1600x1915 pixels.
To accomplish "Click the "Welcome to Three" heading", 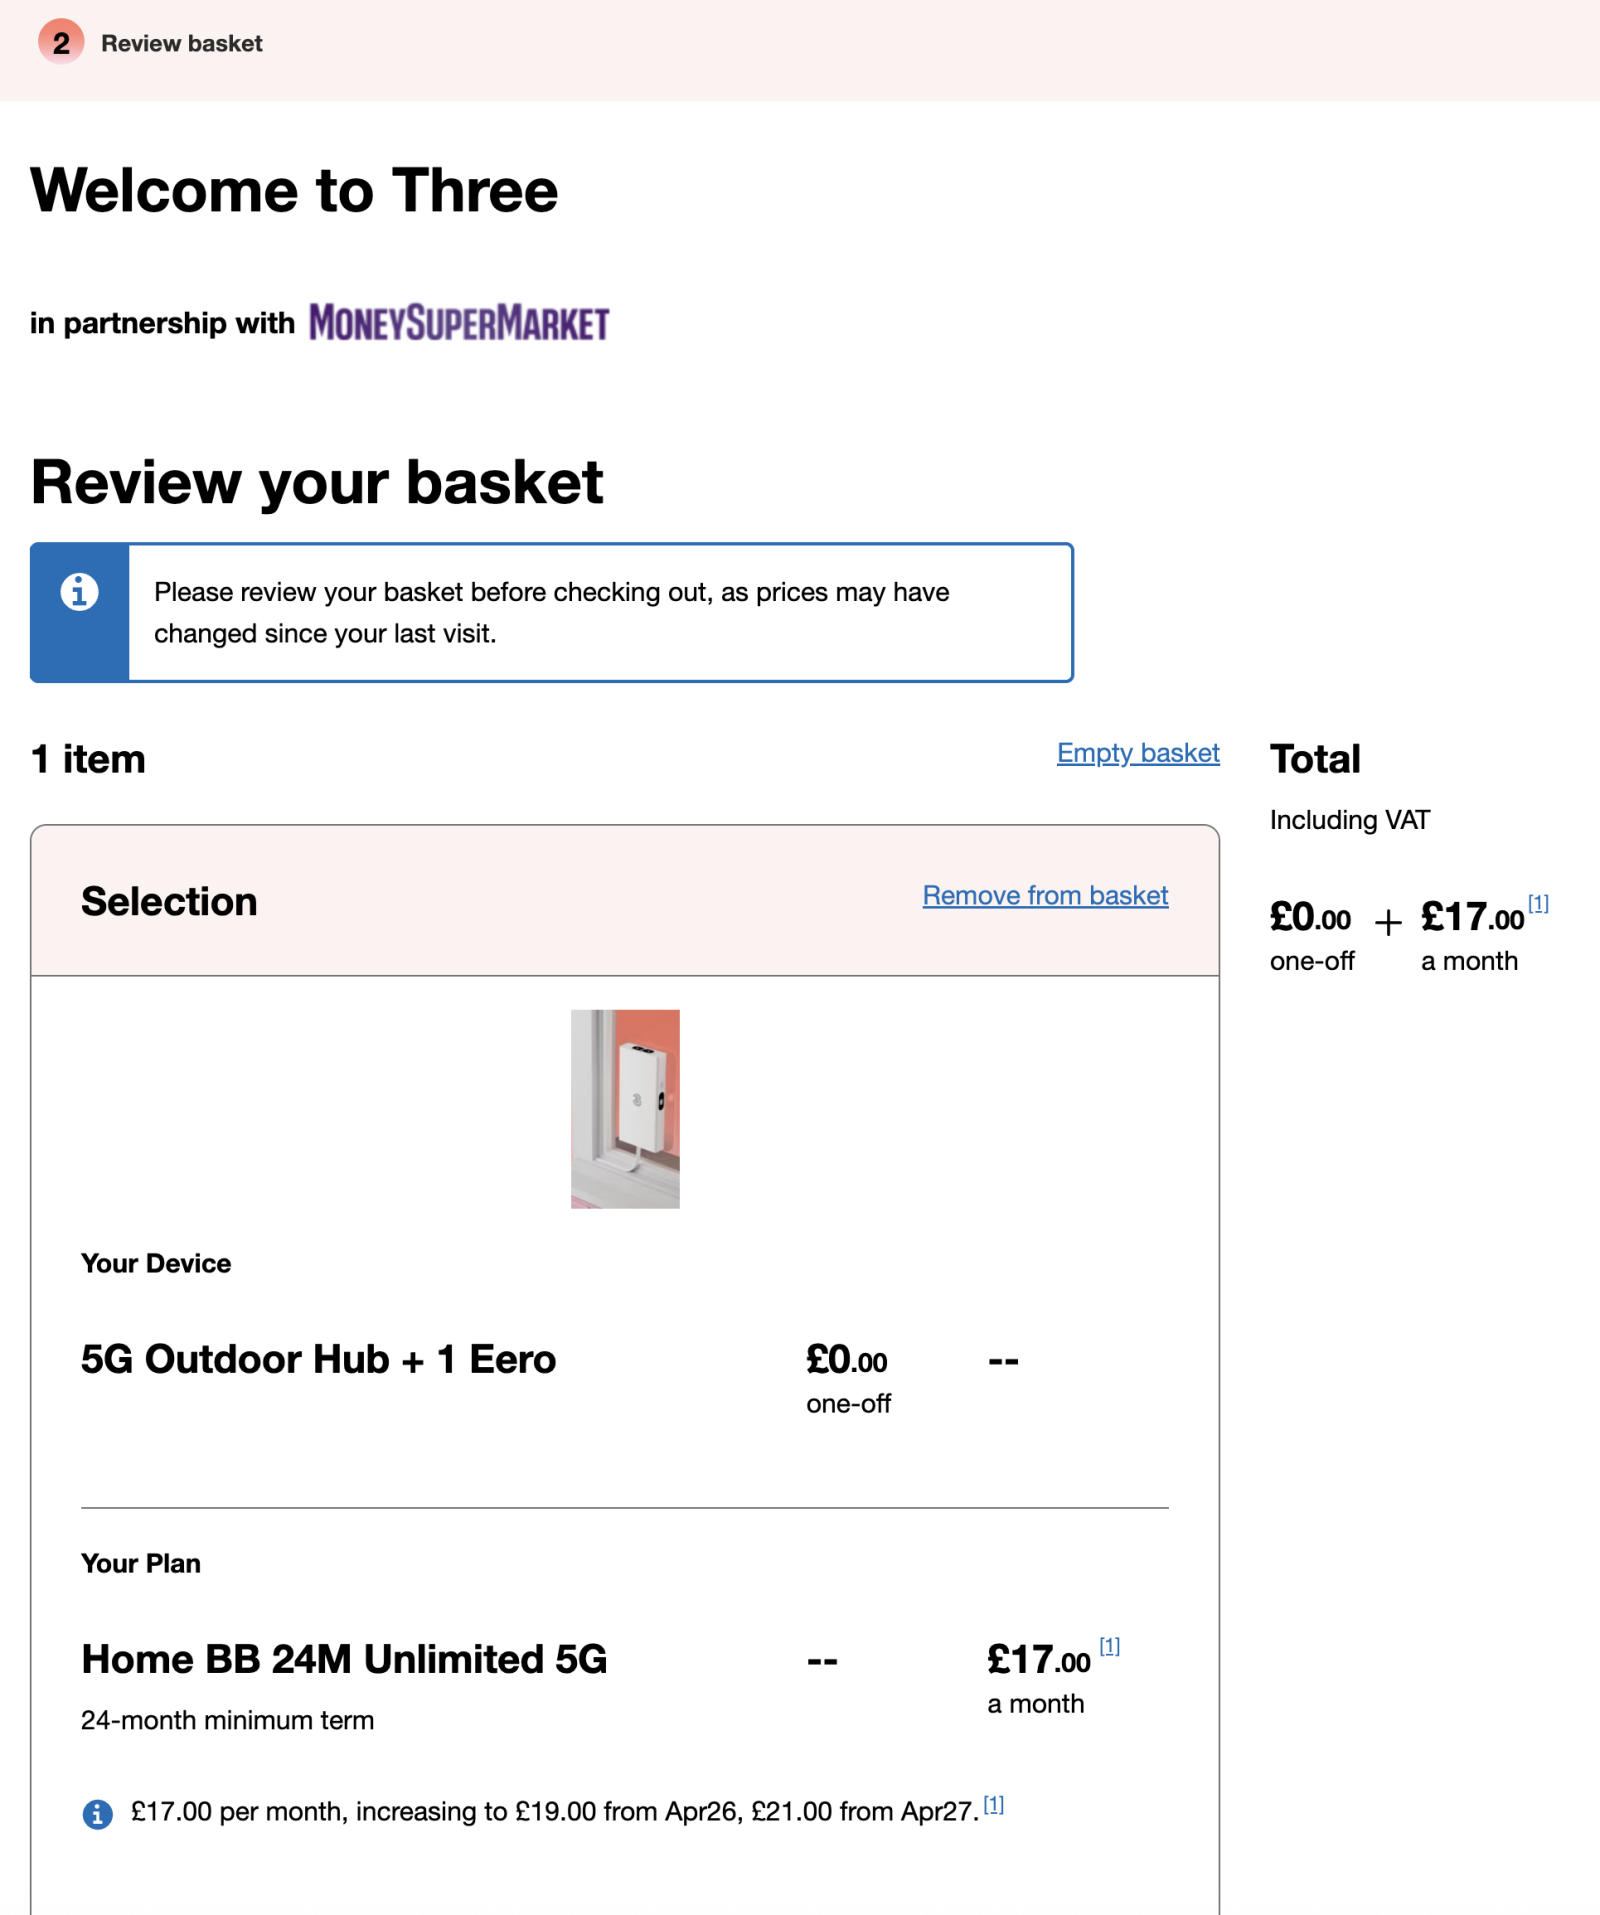I will 294,190.
